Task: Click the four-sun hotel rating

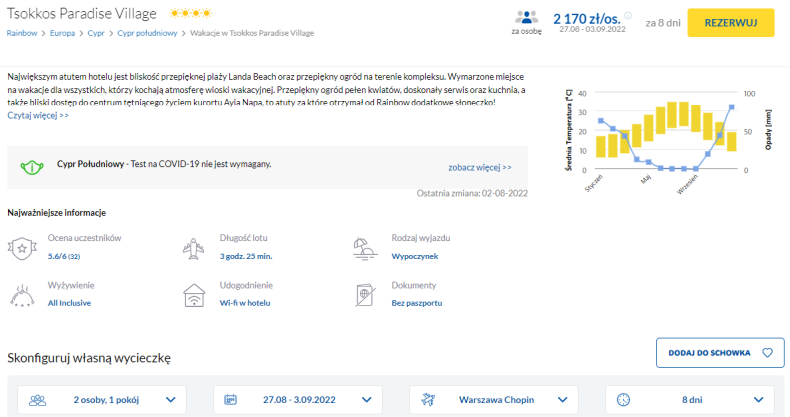Action: (x=190, y=14)
